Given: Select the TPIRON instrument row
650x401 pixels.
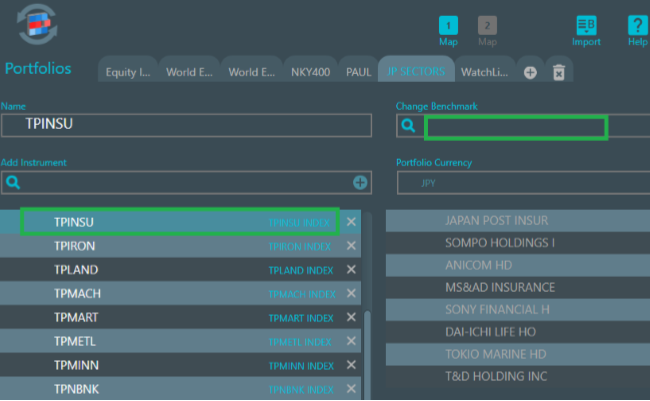Looking at the screenshot, I should coord(180,246).
